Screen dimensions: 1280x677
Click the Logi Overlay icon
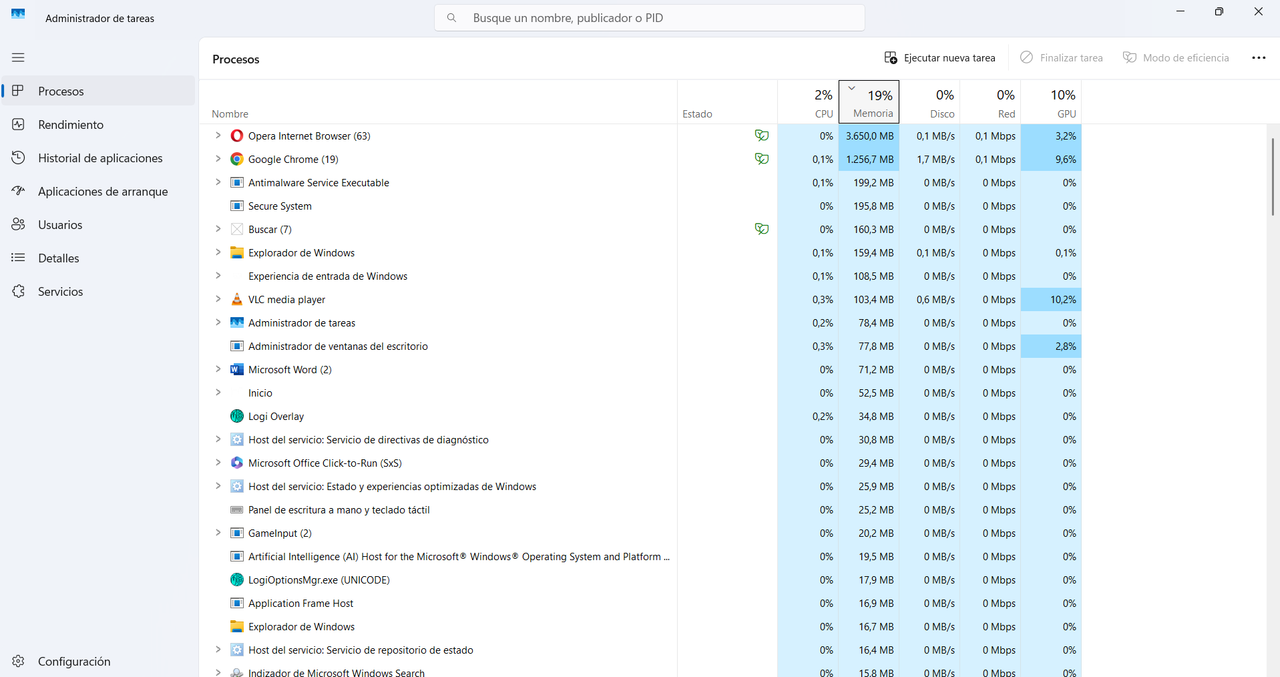[237, 416]
